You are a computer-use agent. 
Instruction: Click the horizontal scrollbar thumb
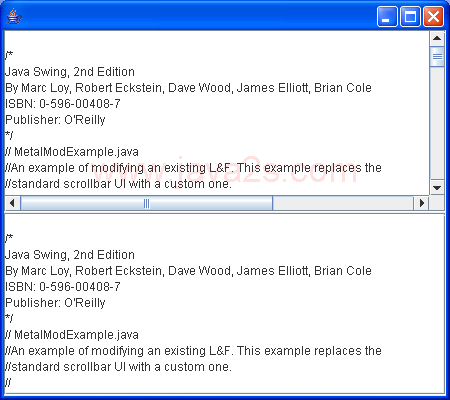[147, 203]
